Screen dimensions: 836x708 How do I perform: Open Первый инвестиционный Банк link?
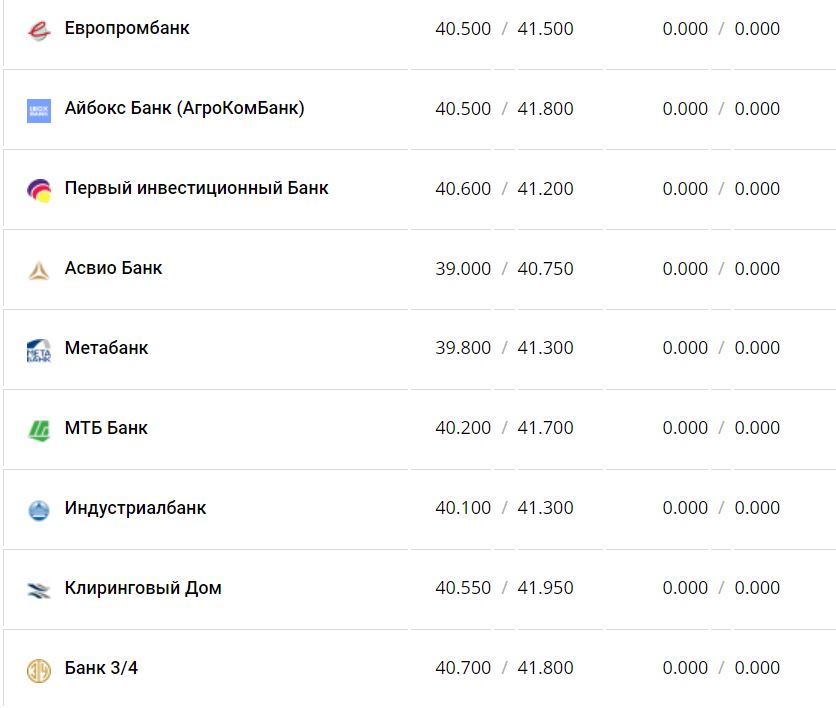click(196, 188)
